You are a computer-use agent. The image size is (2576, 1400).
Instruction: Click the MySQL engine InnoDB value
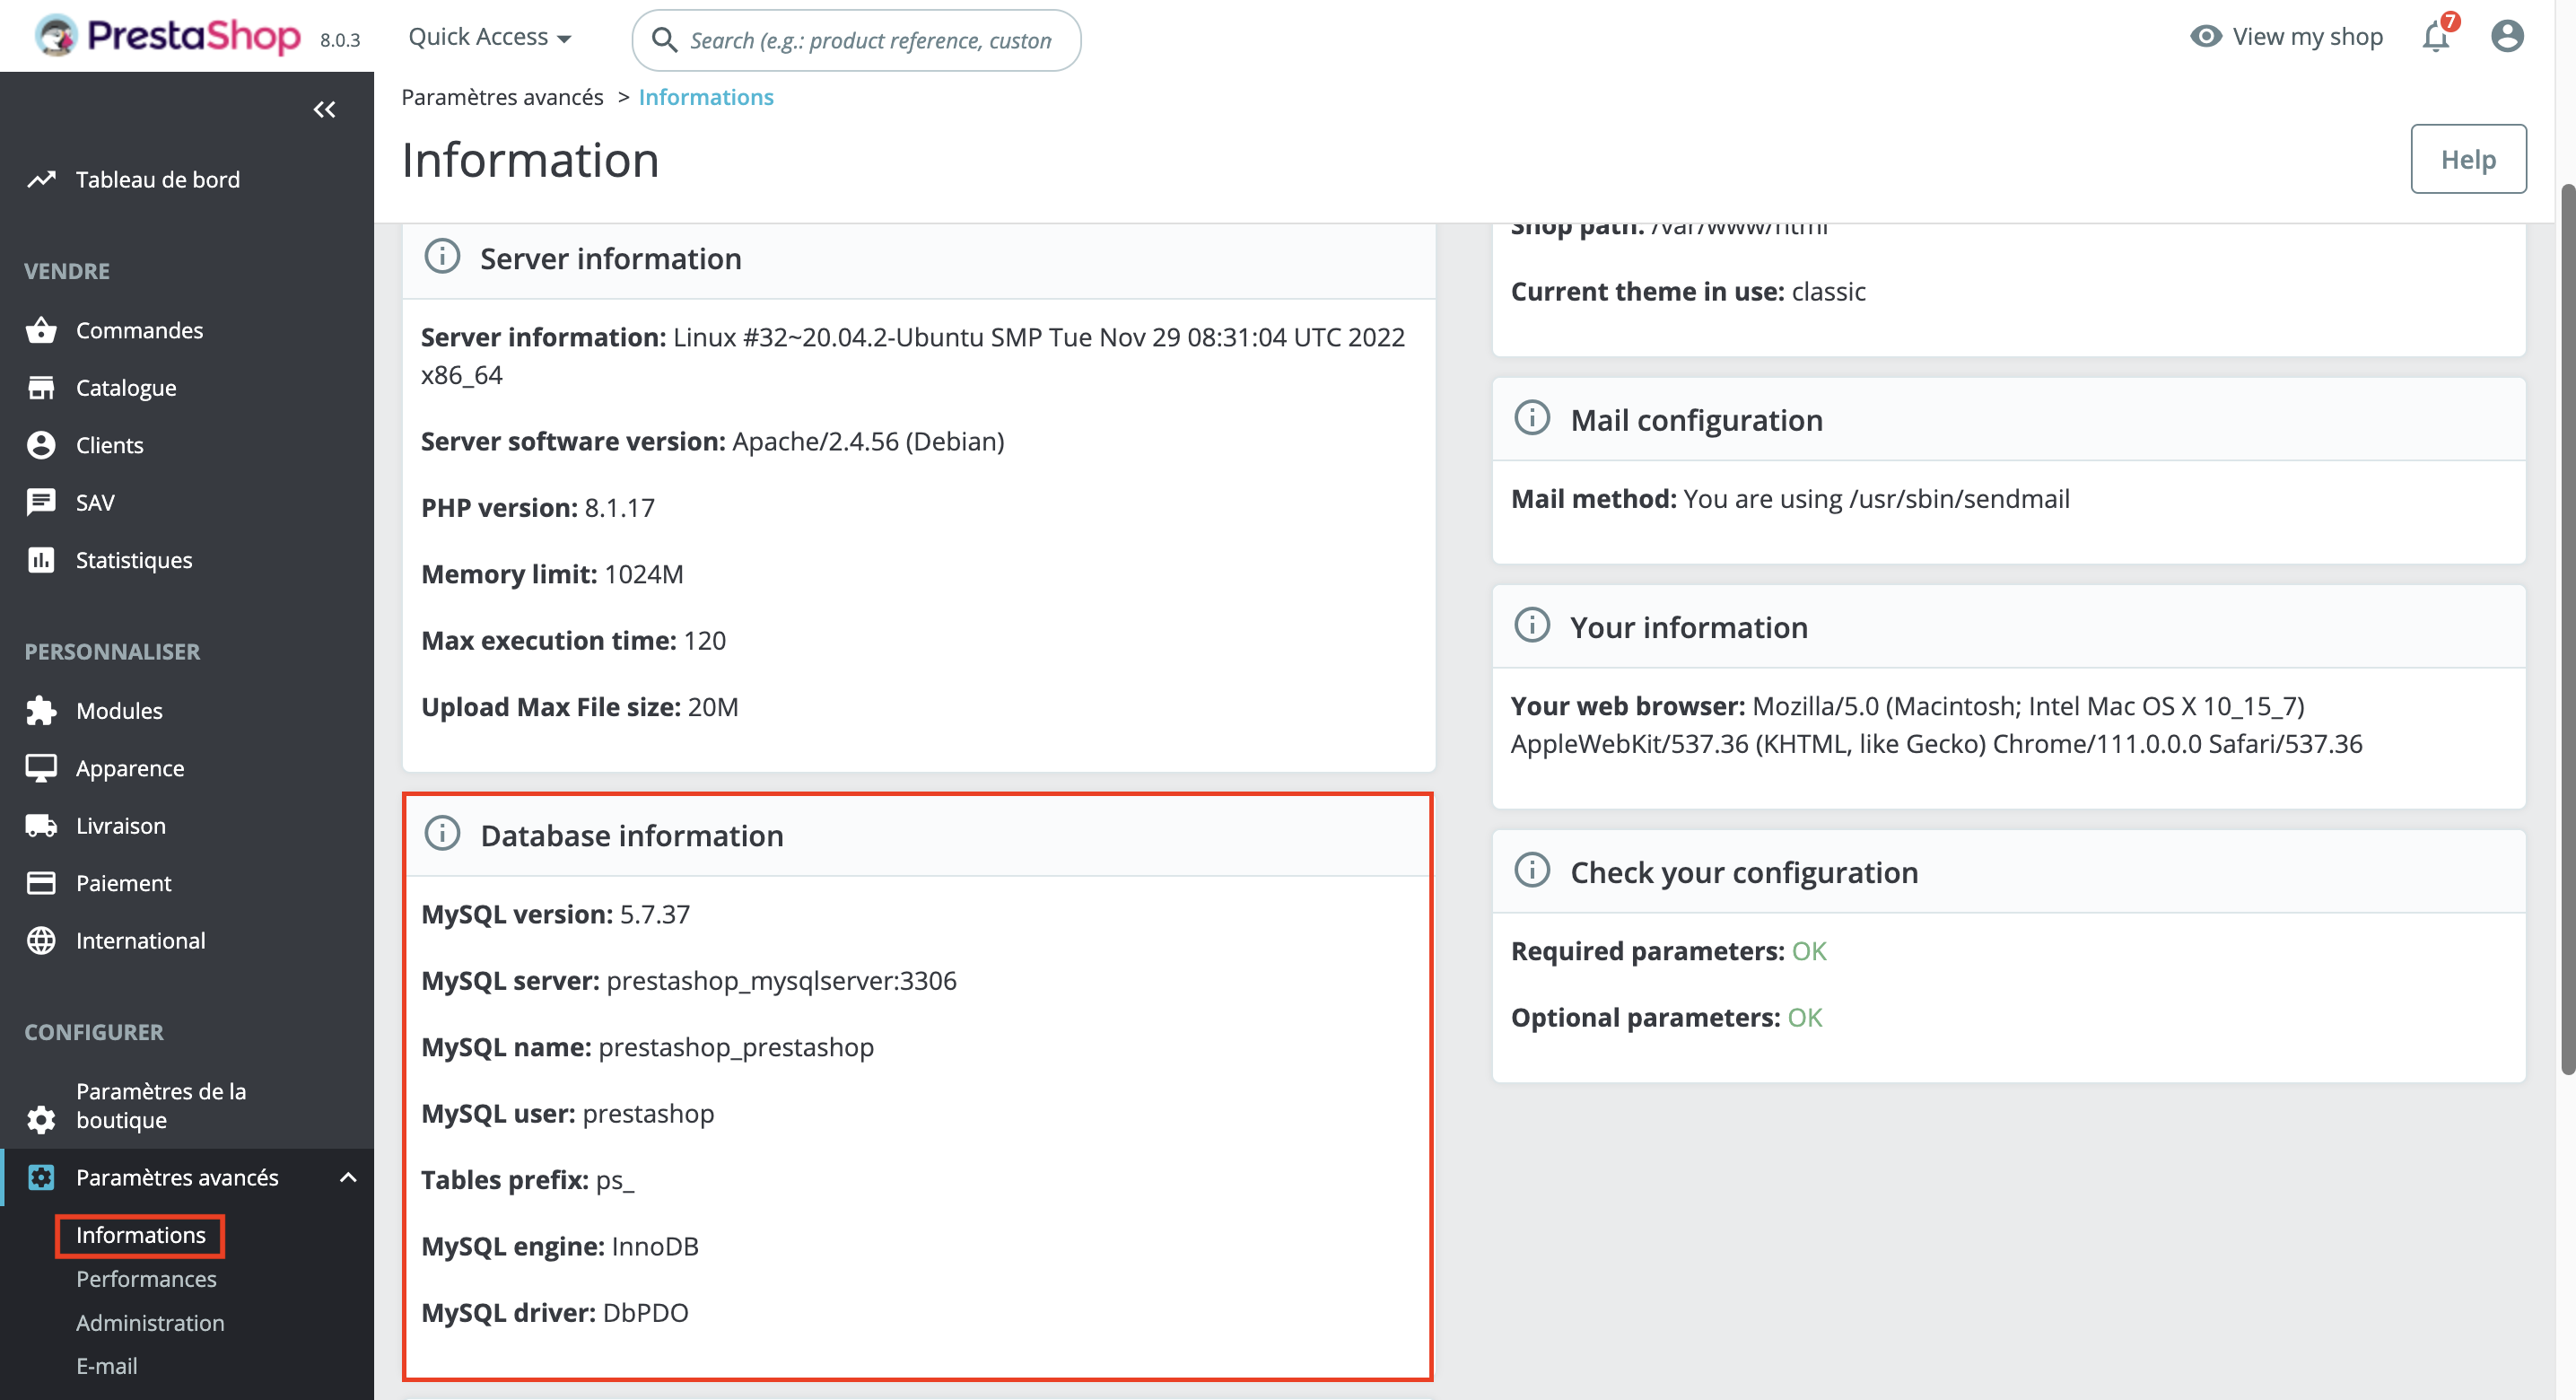pos(655,1246)
